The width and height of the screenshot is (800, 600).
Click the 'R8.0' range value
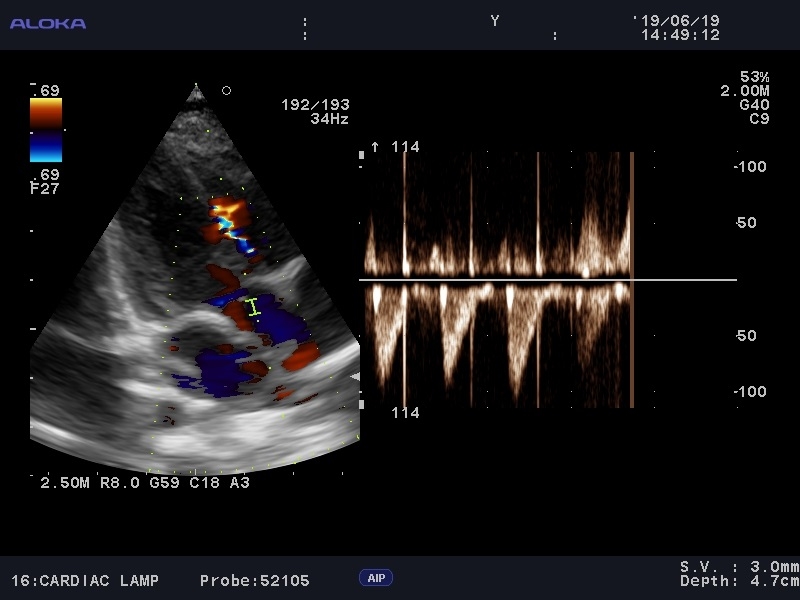[120, 482]
